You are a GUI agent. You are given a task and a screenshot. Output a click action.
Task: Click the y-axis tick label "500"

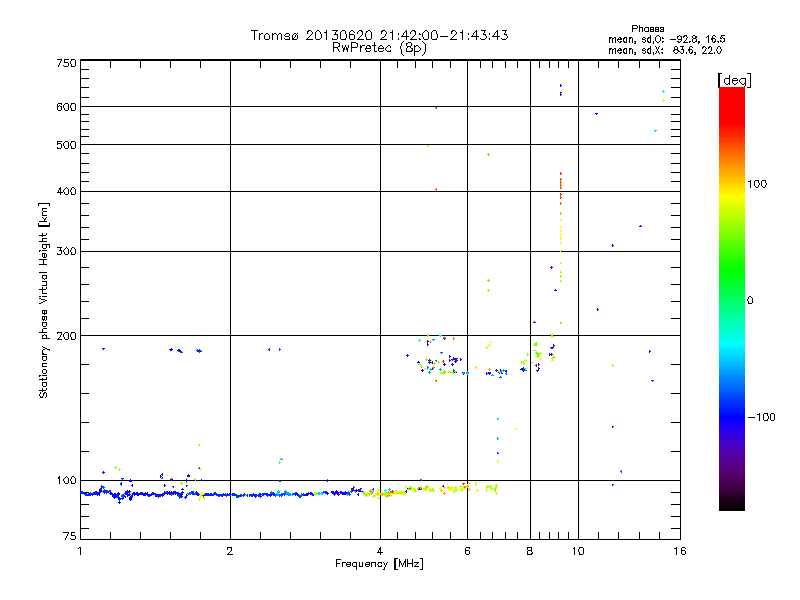(x=66, y=145)
